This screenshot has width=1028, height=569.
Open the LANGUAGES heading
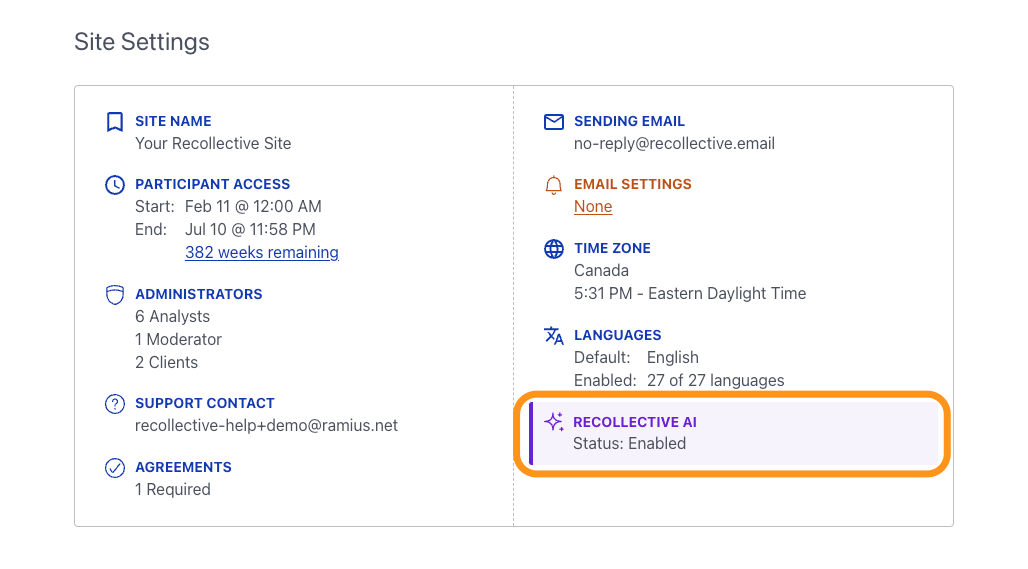[x=618, y=335]
